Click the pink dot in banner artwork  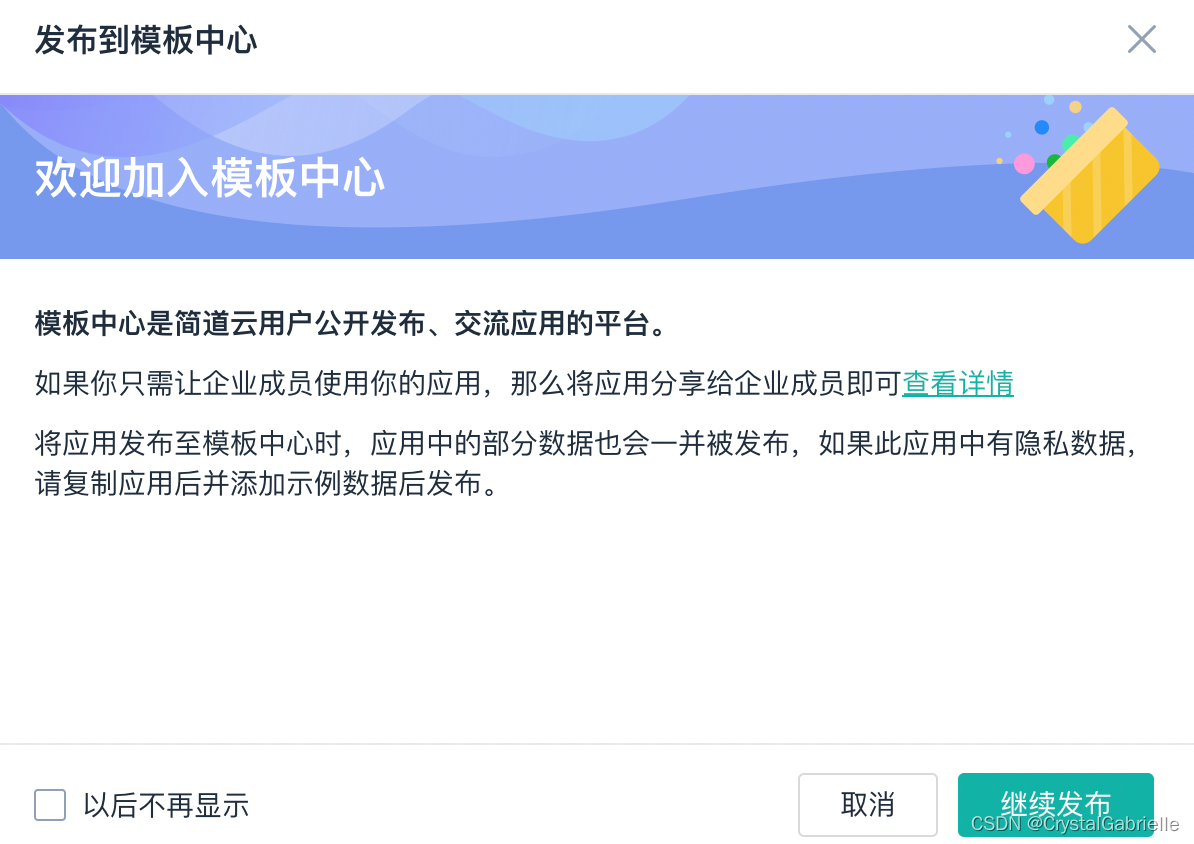(x=1024, y=164)
